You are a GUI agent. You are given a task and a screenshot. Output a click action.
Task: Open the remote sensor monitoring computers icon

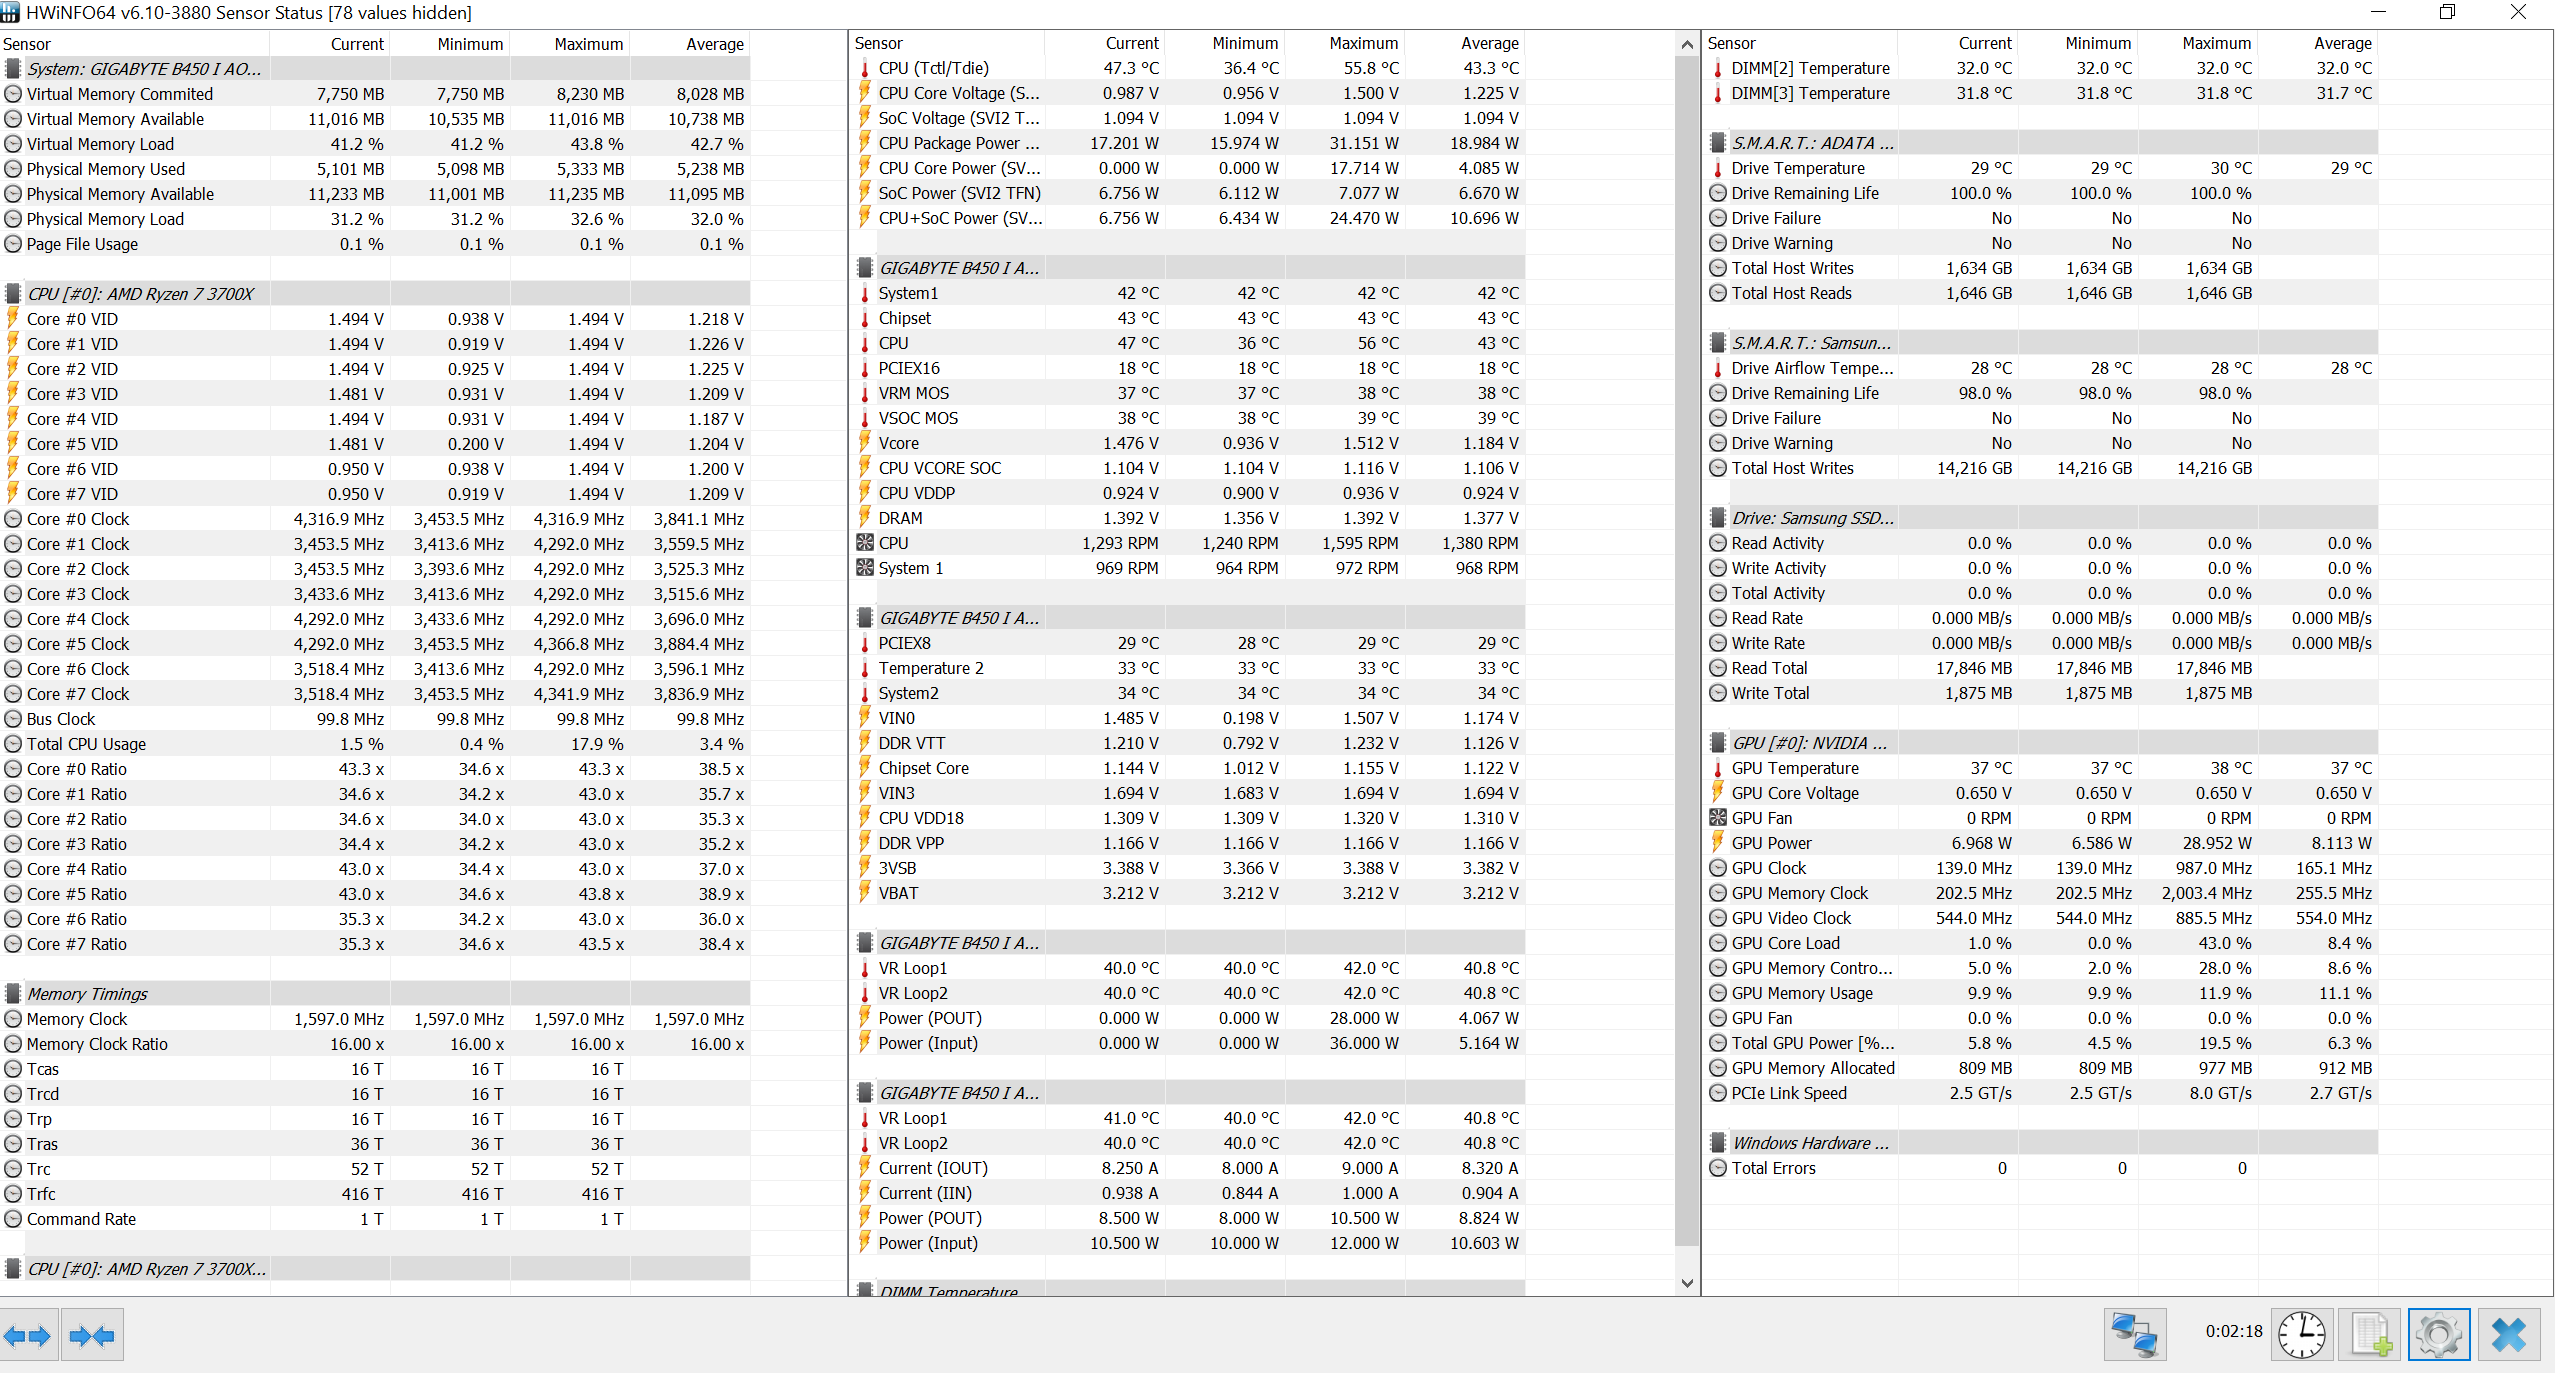pos(2134,1335)
